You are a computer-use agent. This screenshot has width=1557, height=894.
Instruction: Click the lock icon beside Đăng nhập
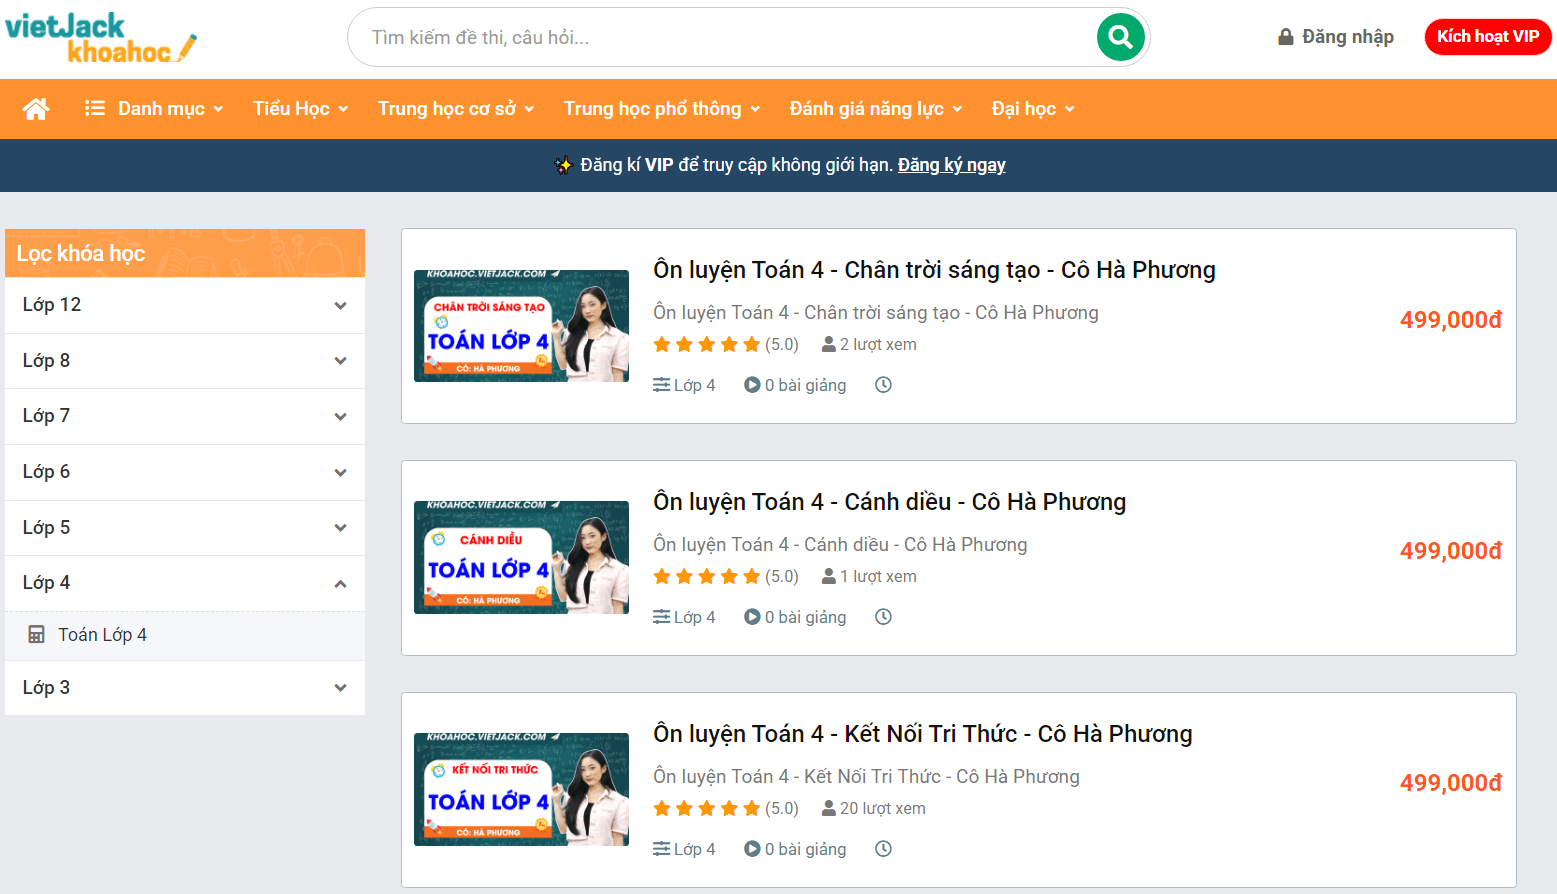tap(1286, 37)
